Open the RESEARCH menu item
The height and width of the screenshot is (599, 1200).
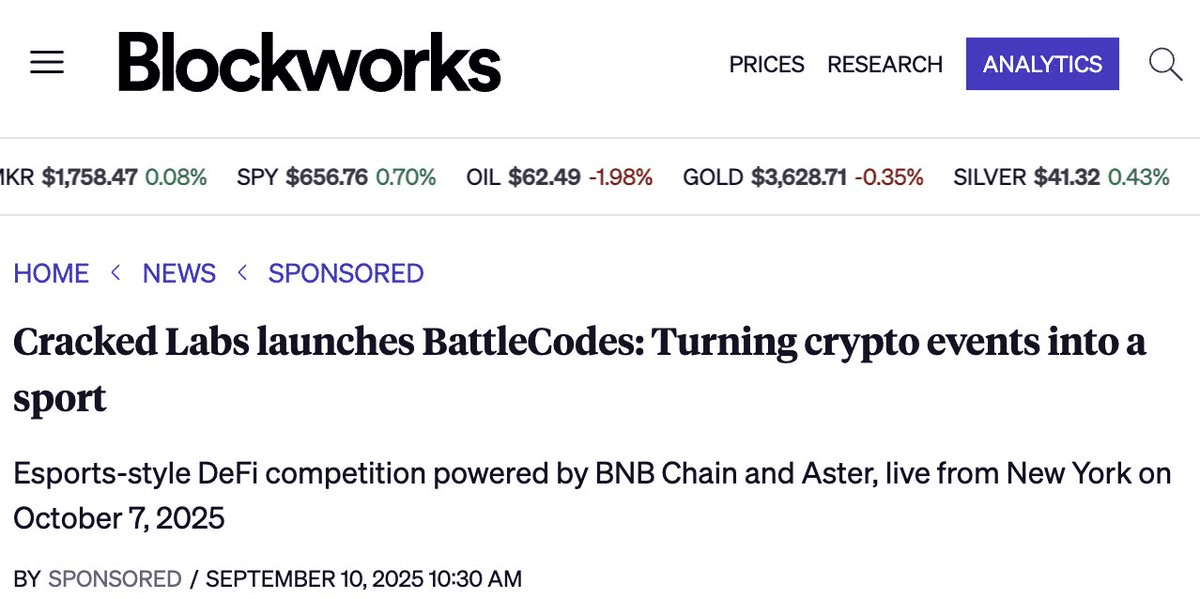click(x=885, y=64)
